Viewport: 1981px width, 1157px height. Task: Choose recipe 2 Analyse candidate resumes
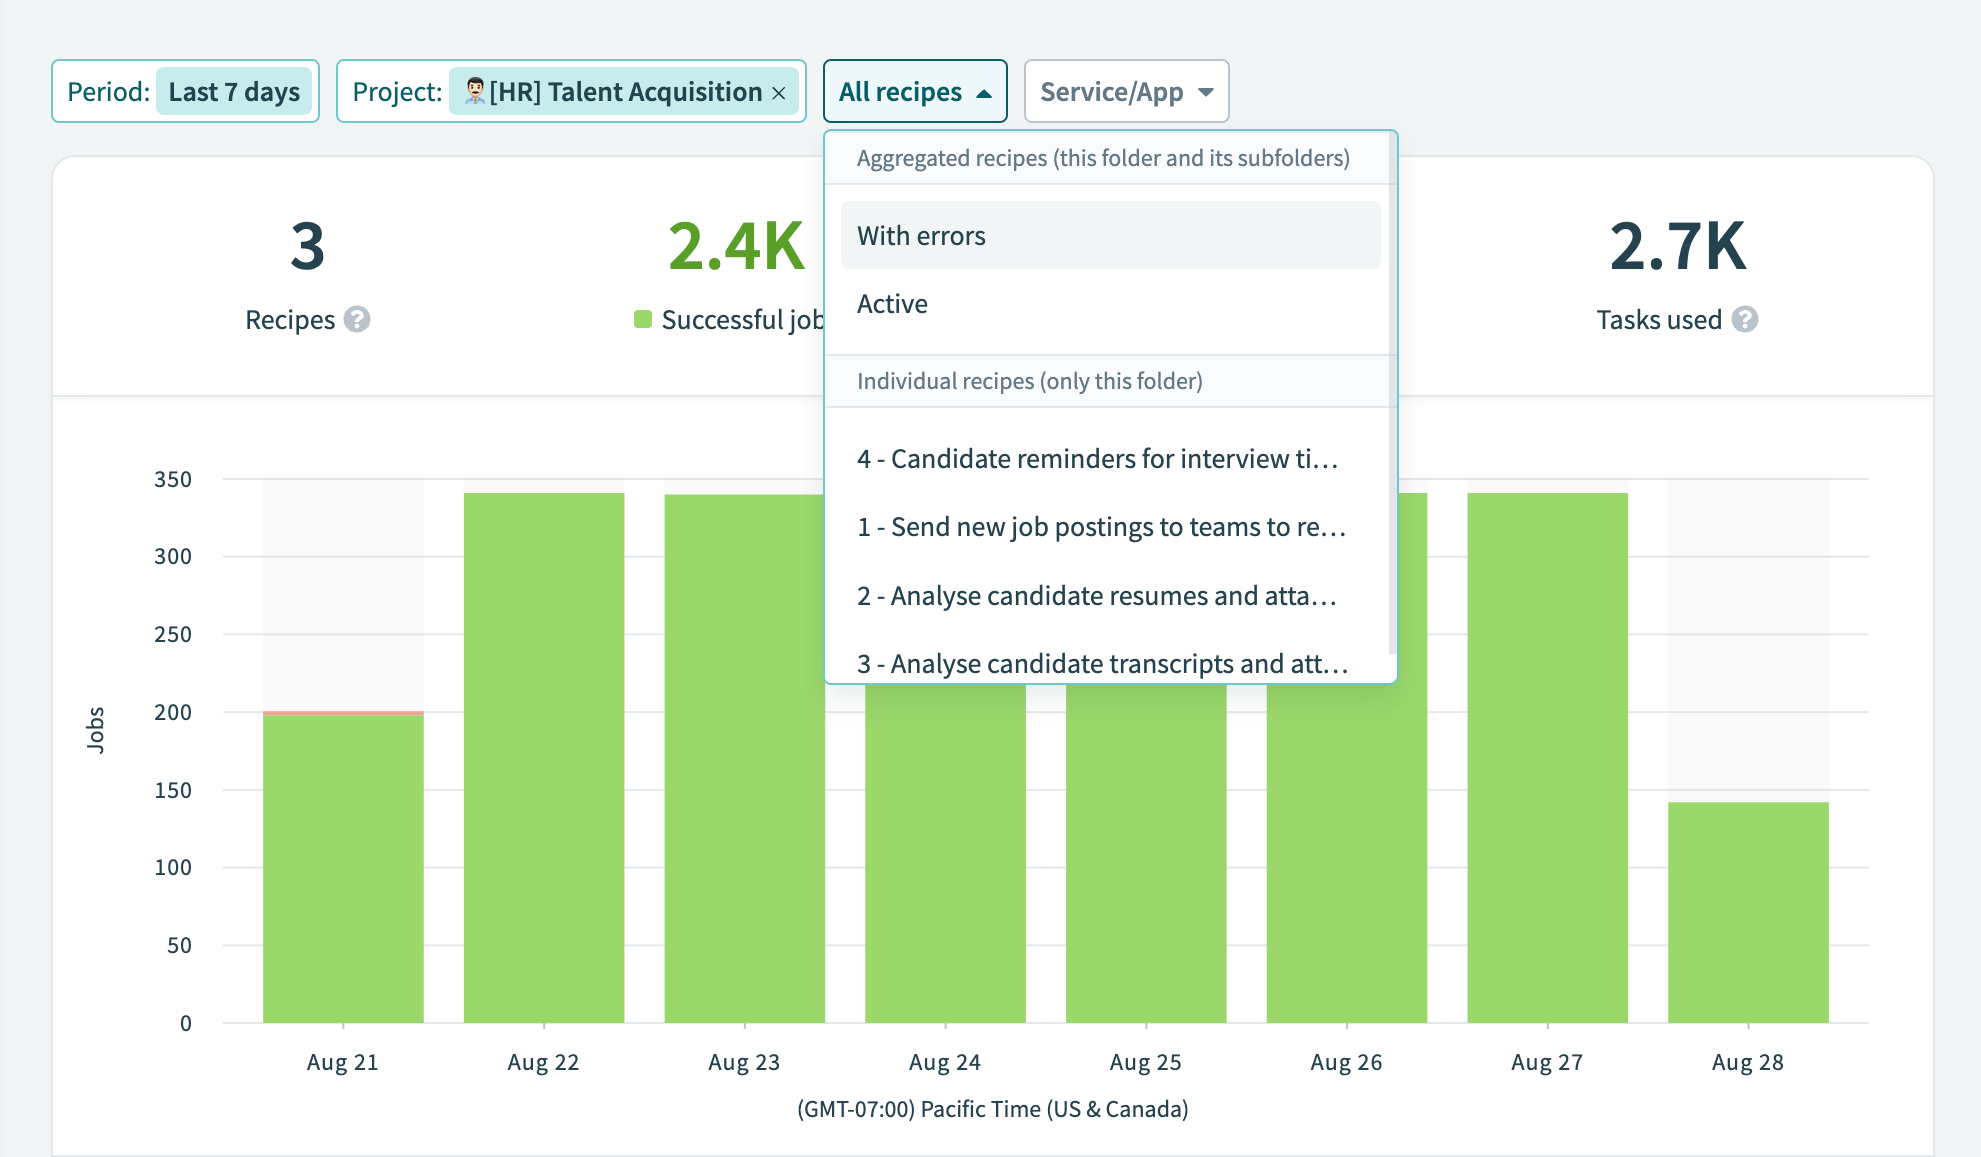pos(1097,596)
